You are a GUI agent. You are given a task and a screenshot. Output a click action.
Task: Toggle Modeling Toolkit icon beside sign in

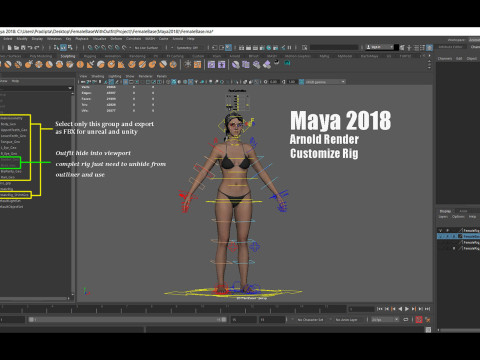403,48
